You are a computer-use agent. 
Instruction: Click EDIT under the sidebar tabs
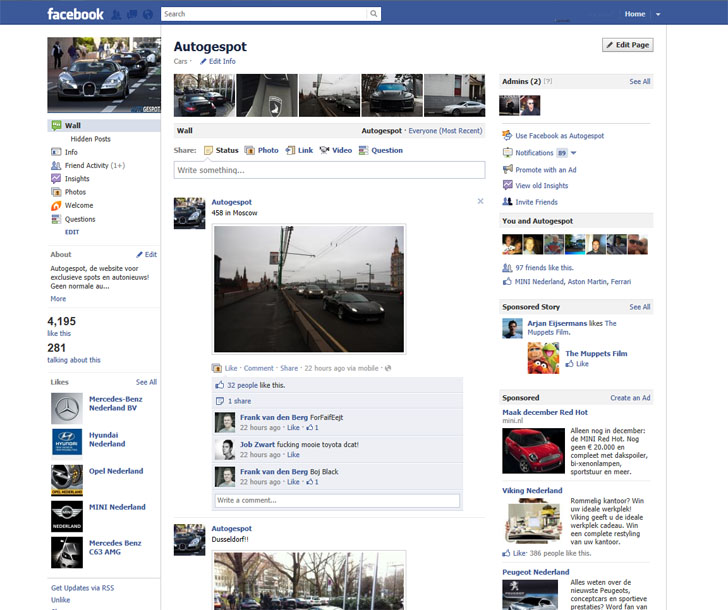coord(72,232)
